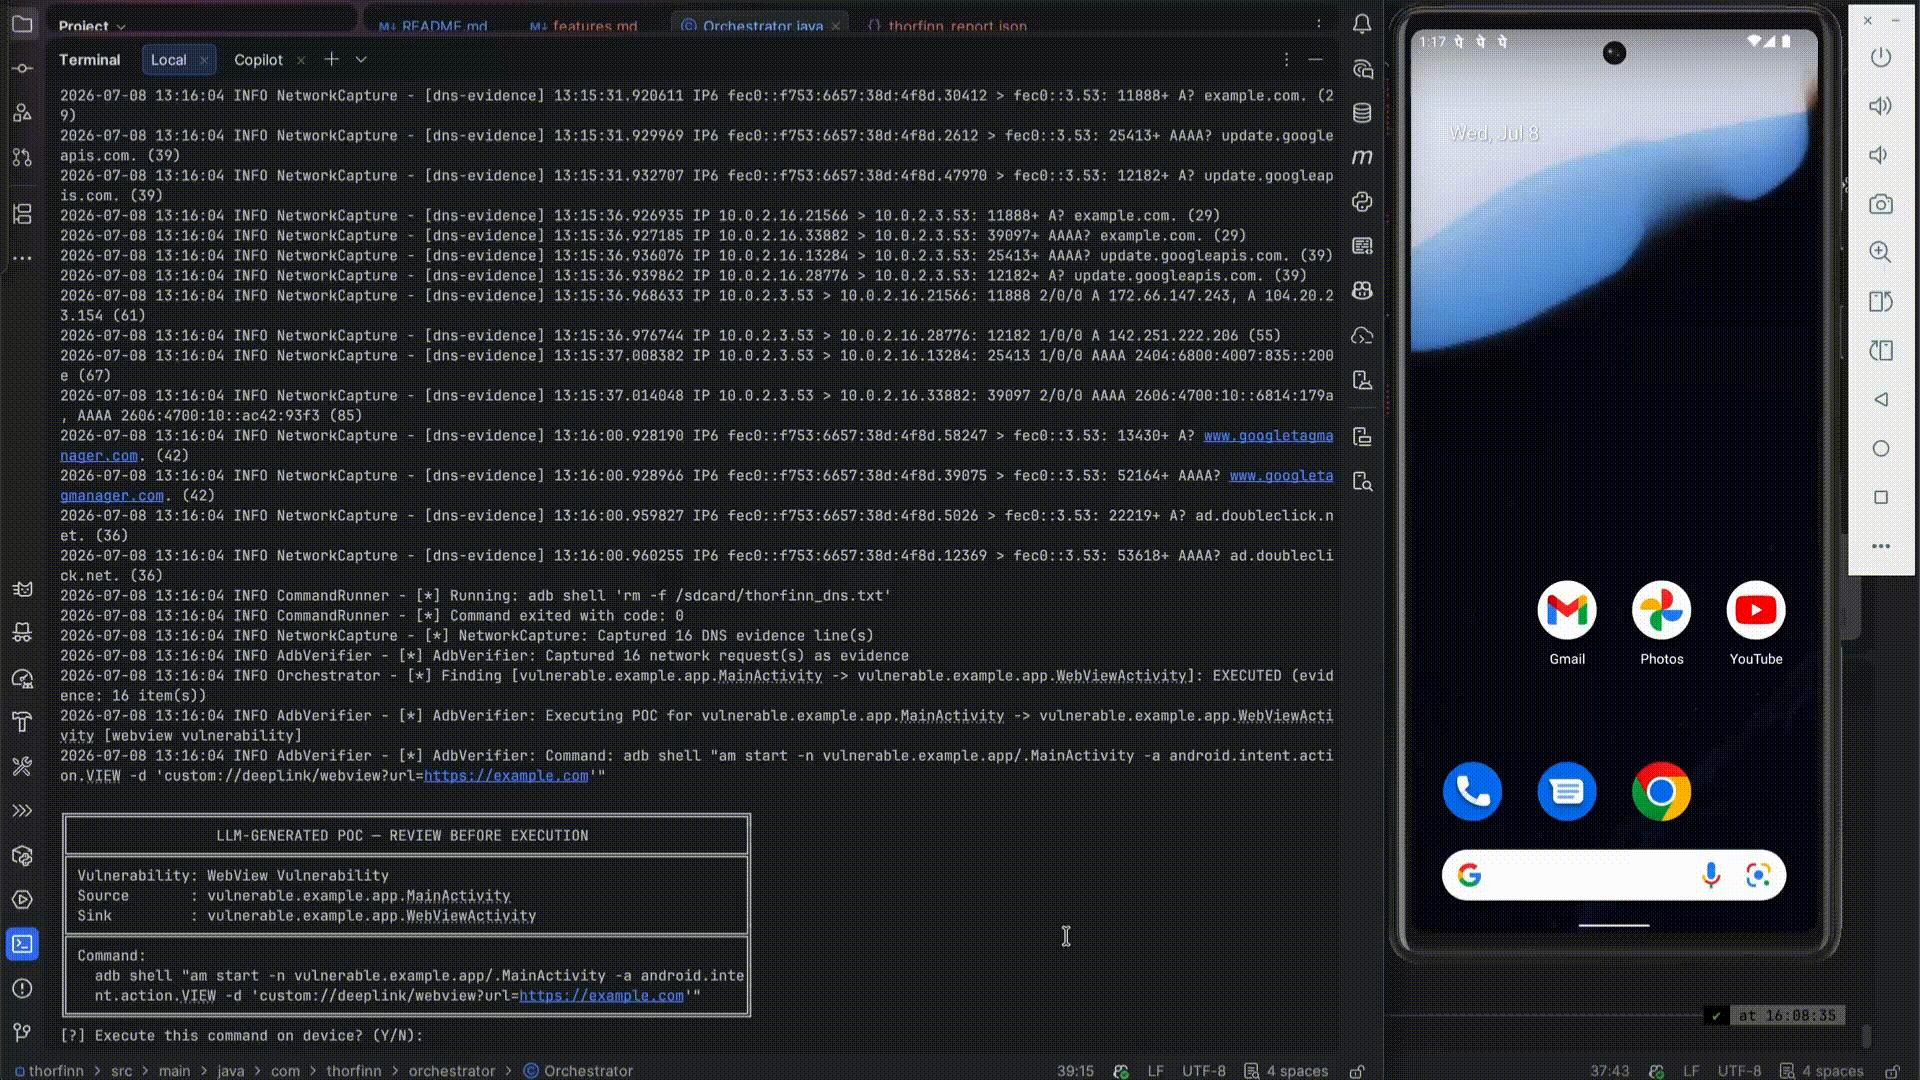This screenshot has width=1920, height=1080.
Task: Open the YouTube app on emulator
Action: coord(1756,622)
